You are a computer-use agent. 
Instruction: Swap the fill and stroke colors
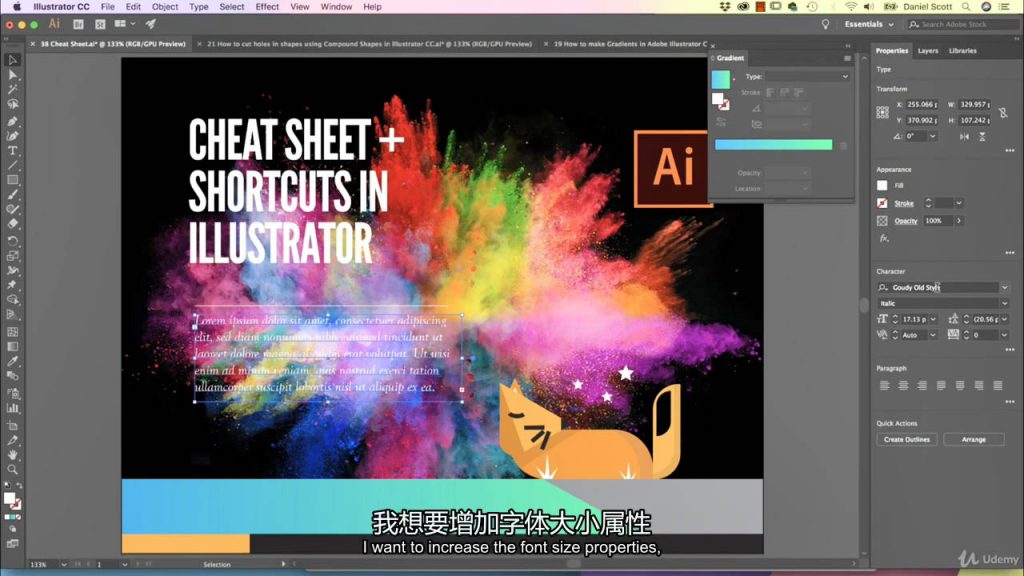(x=18, y=486)
